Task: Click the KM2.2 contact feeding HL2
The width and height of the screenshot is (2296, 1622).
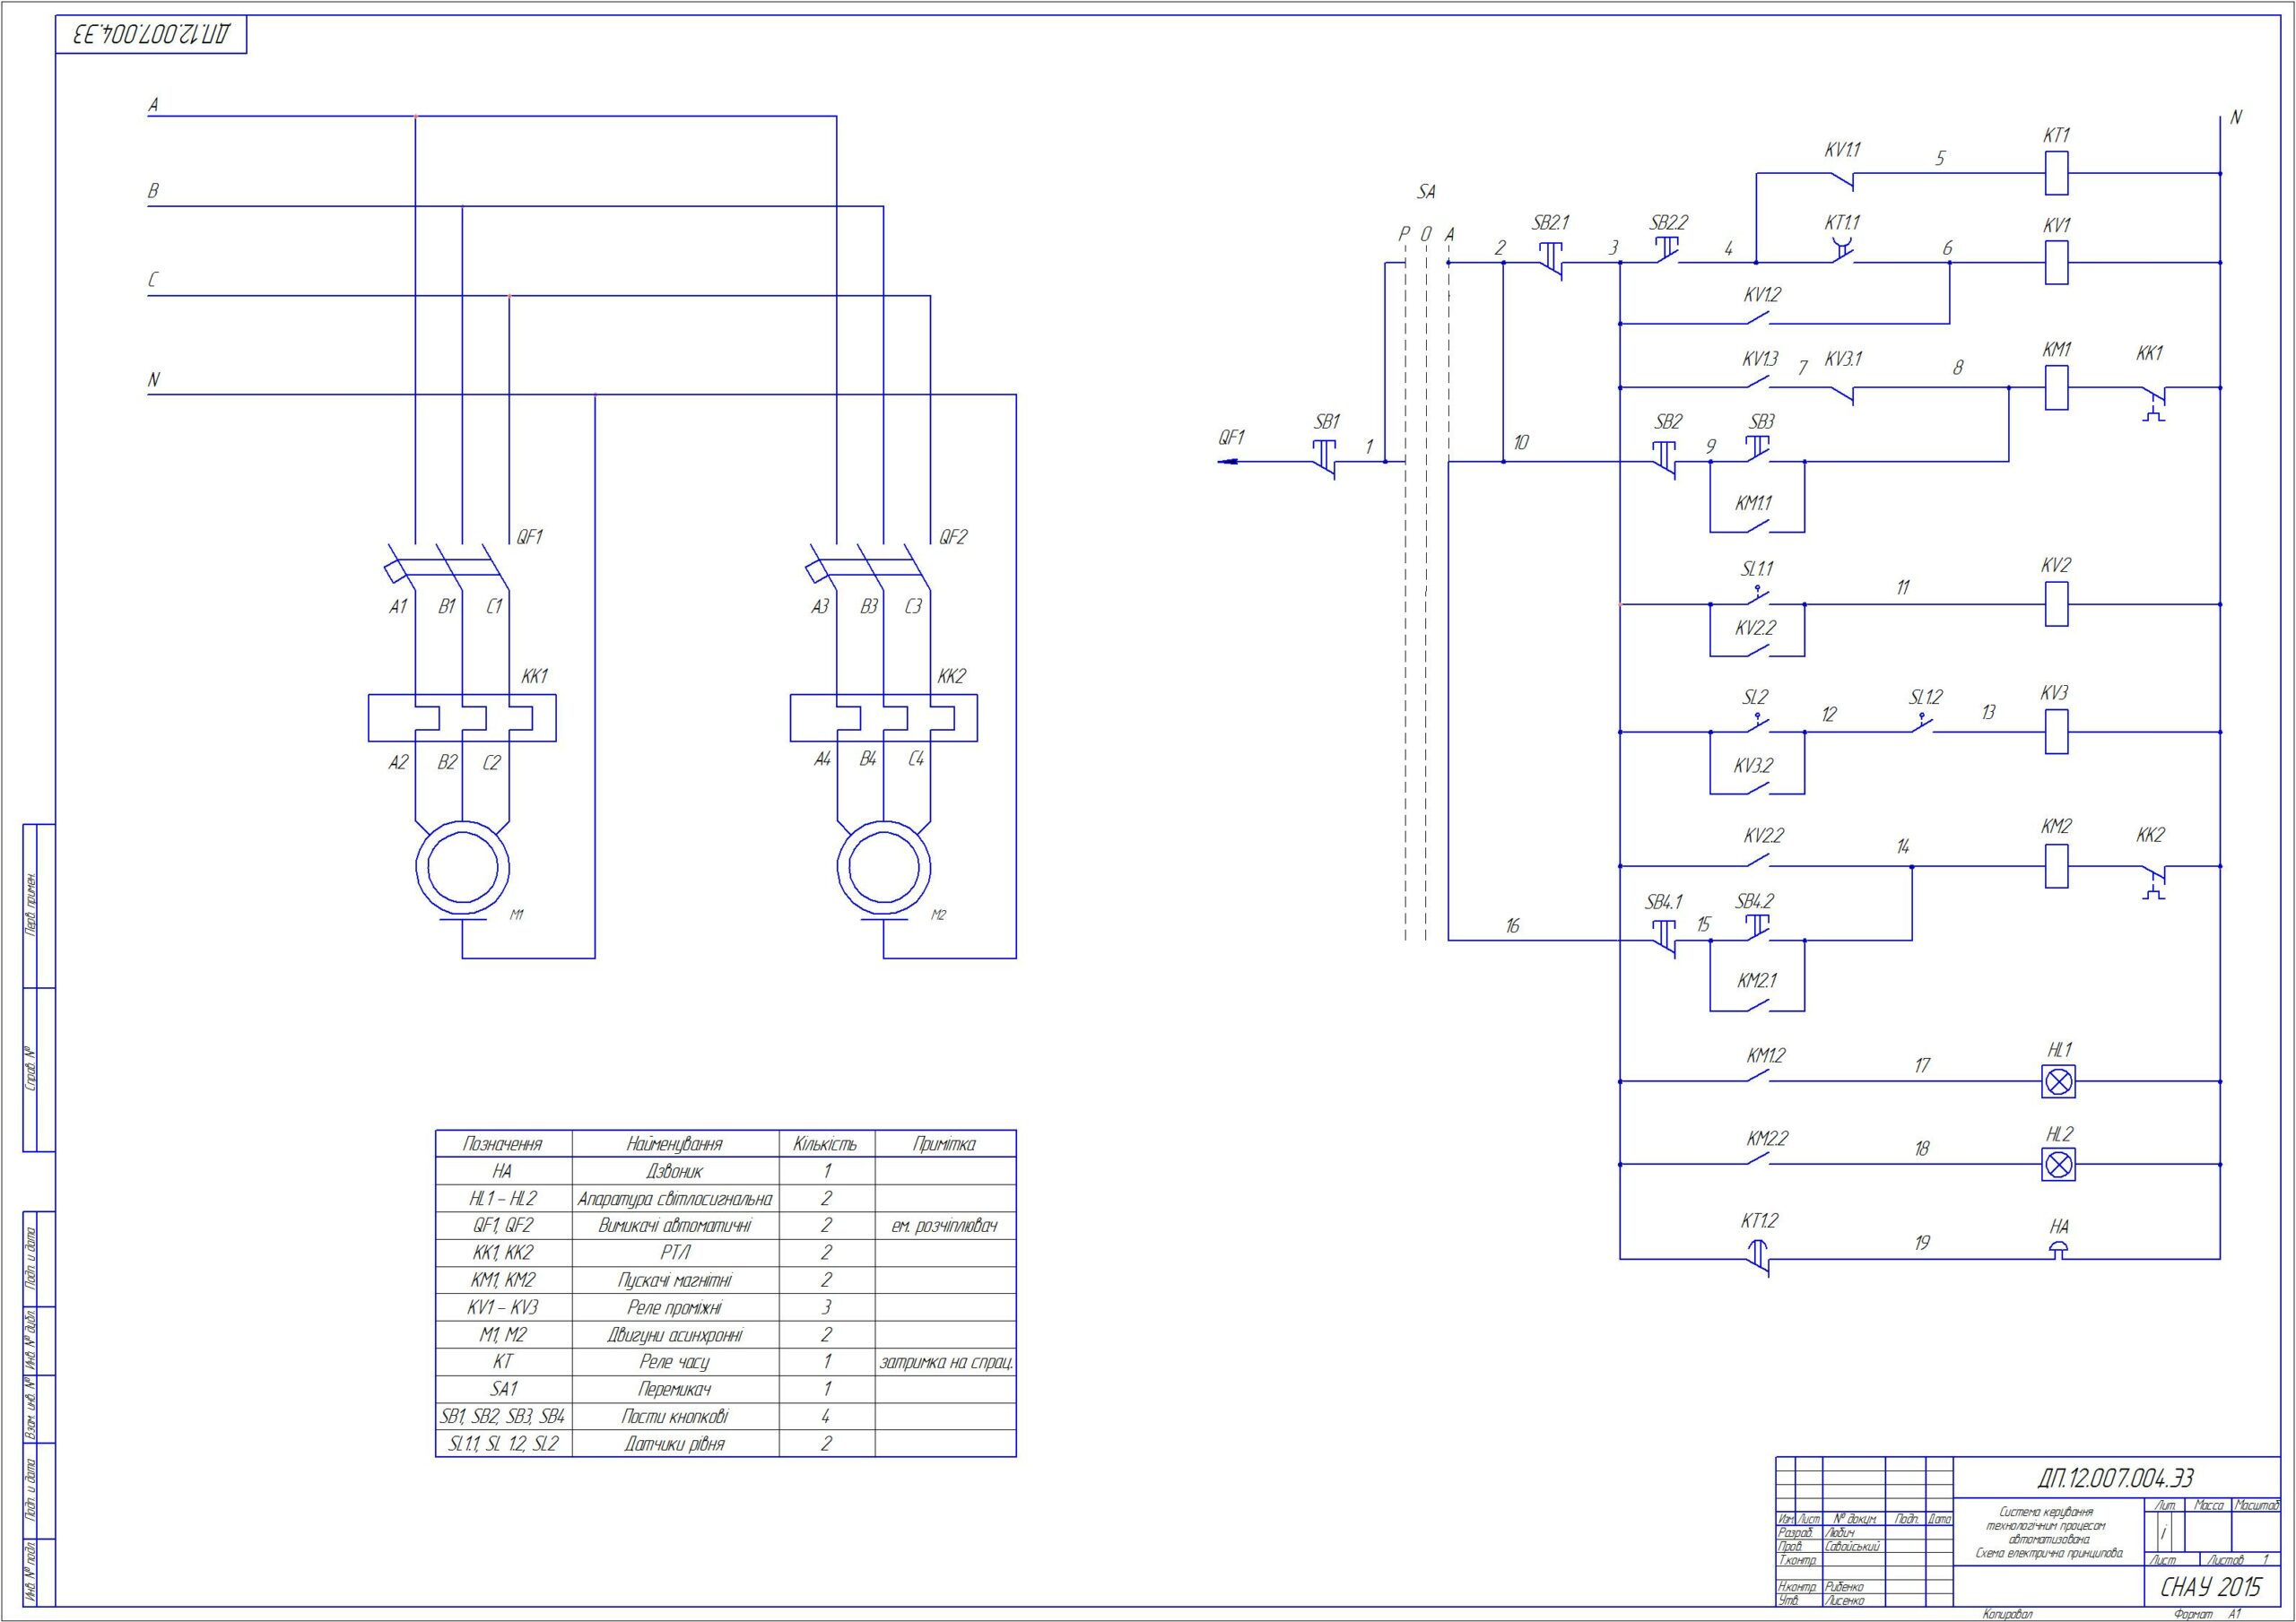Action: coord(1757,1158)
